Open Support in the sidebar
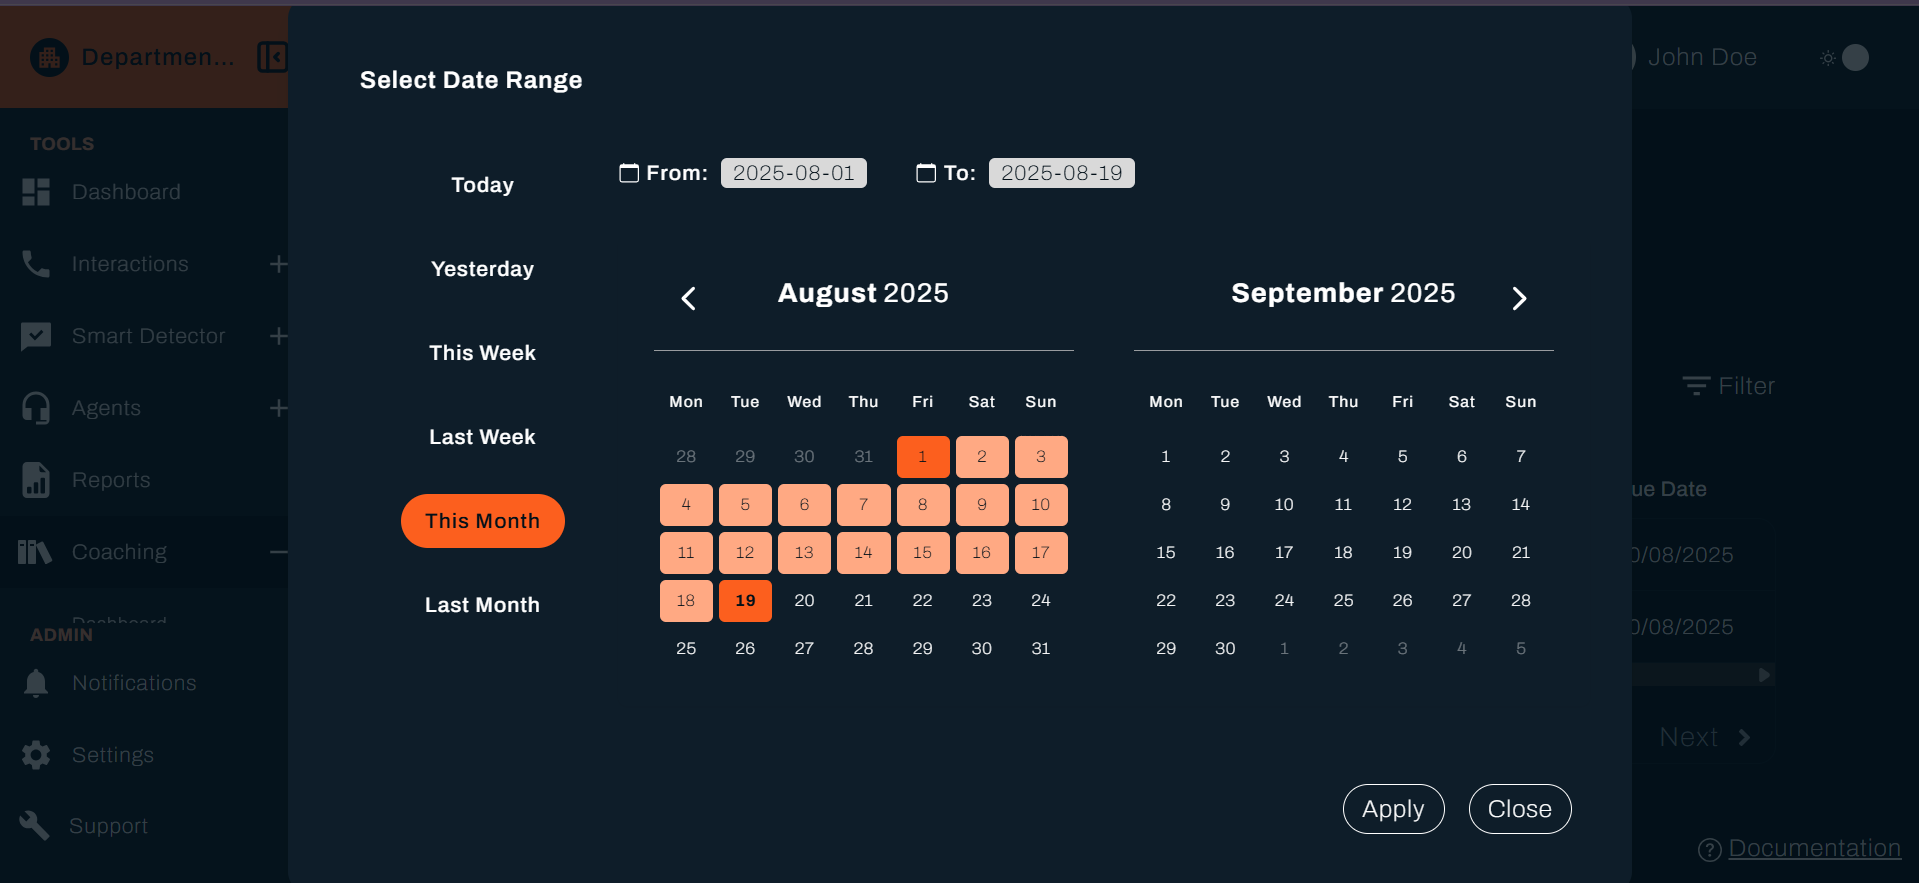 (x=108, y=826)
